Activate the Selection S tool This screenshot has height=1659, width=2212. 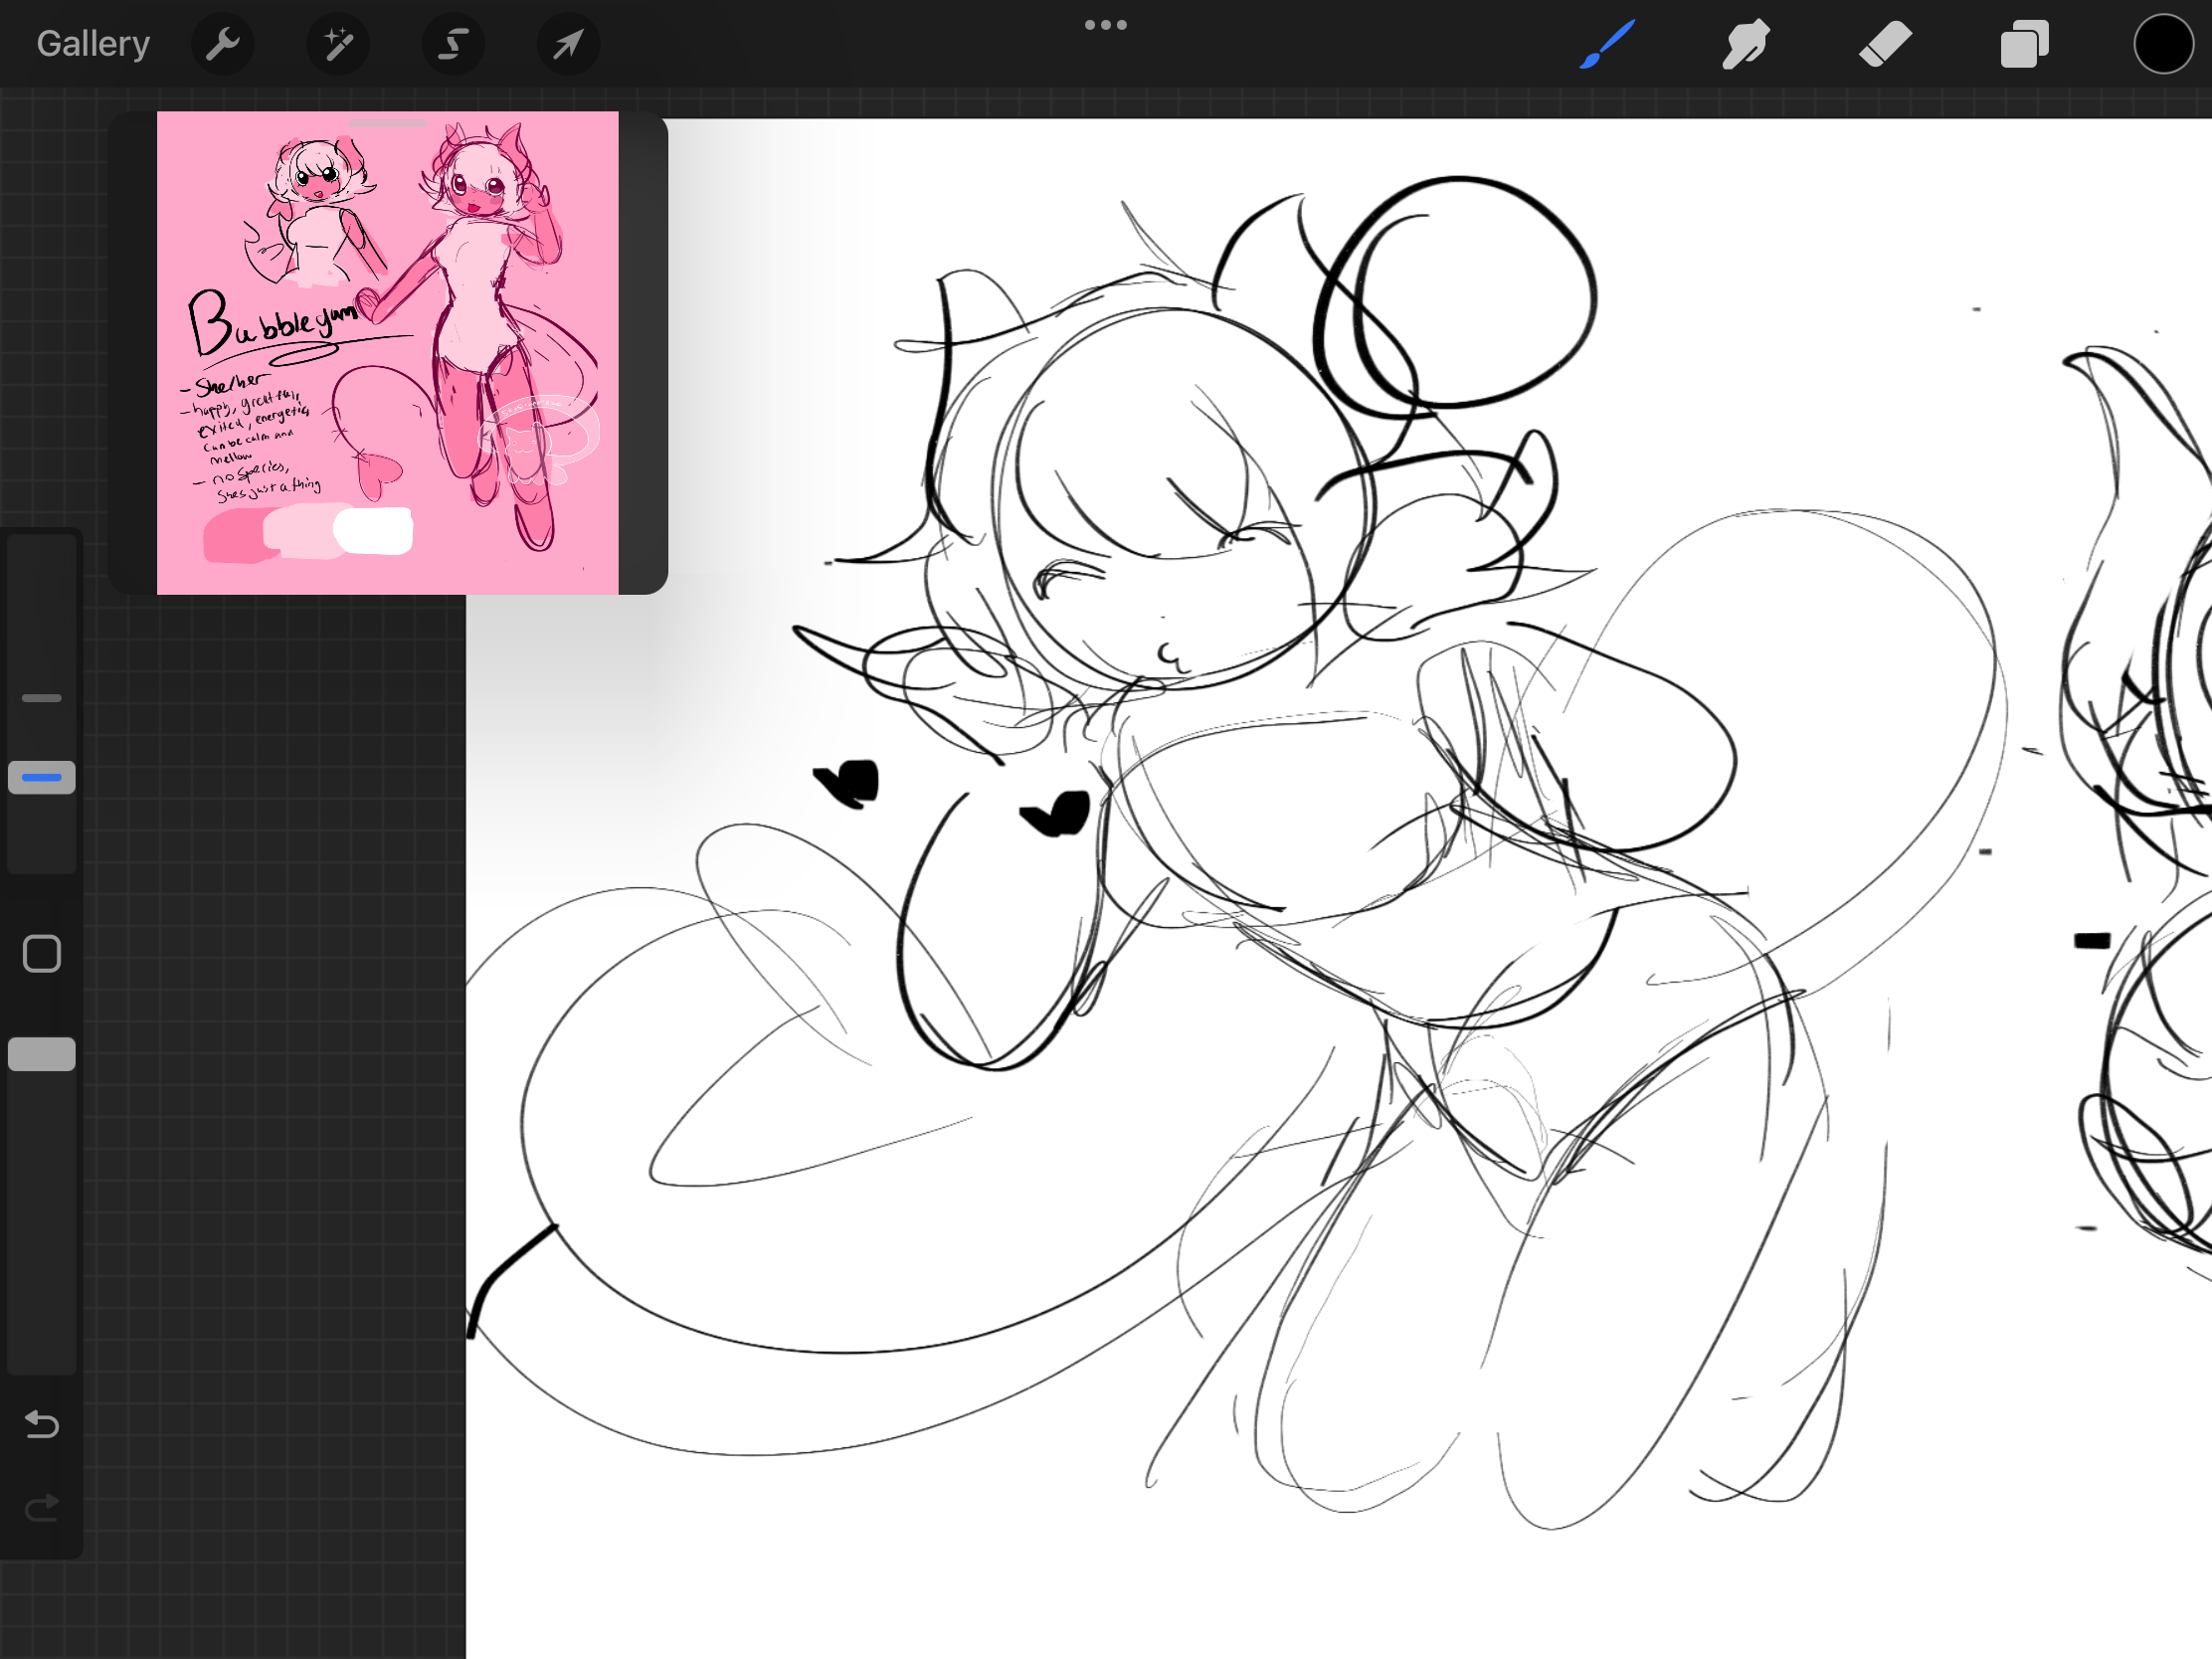(453, 44)
